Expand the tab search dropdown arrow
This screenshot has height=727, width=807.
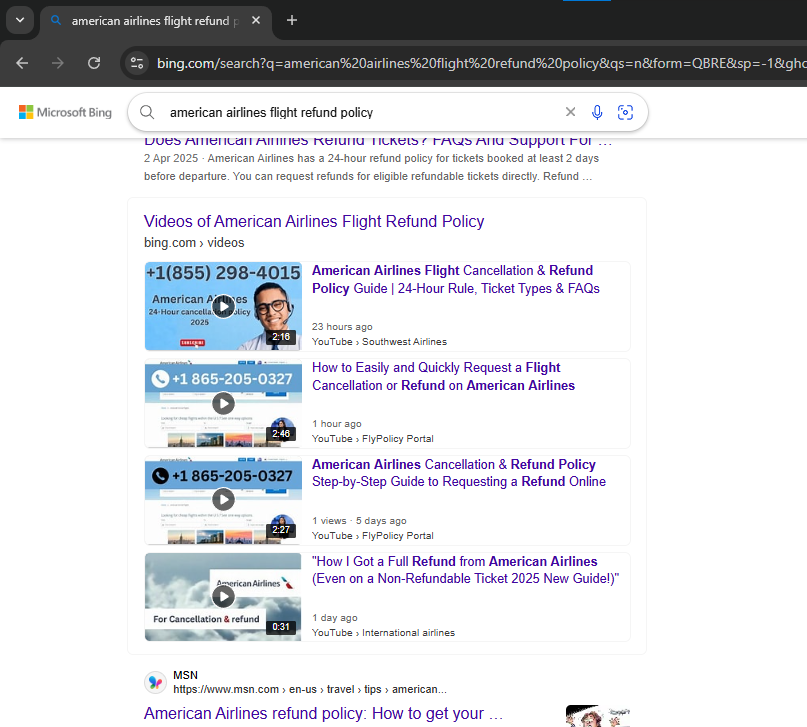20,20
